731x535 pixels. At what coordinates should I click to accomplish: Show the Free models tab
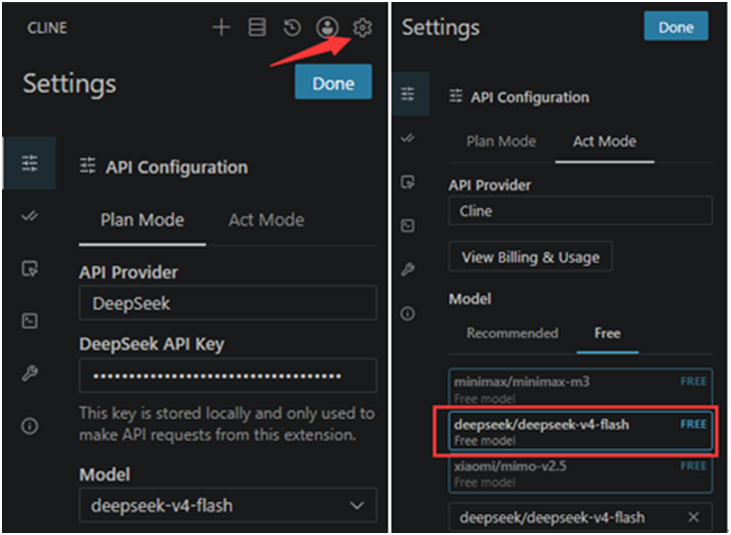607,333
